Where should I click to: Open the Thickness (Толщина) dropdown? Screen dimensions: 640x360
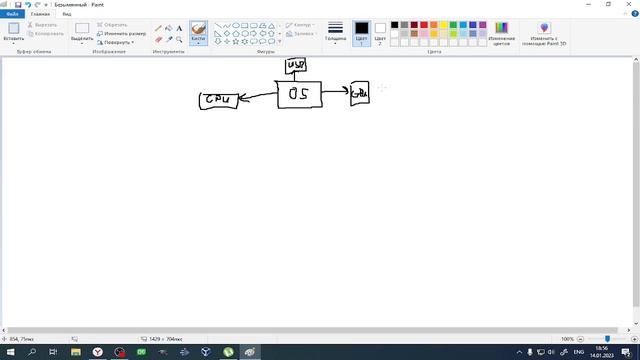pyautogui.click(x=335, y=33)
